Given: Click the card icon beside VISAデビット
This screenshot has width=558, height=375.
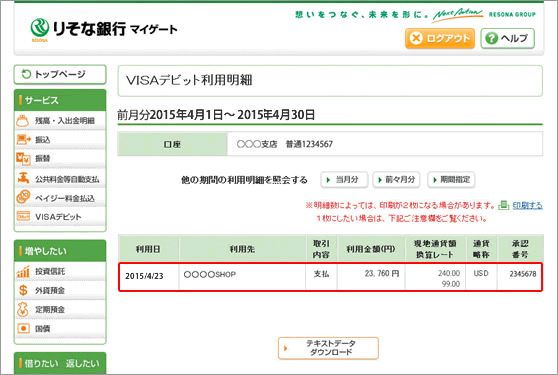Looking at the screenshot, I should pyautogui.click(x=23, y=216).
